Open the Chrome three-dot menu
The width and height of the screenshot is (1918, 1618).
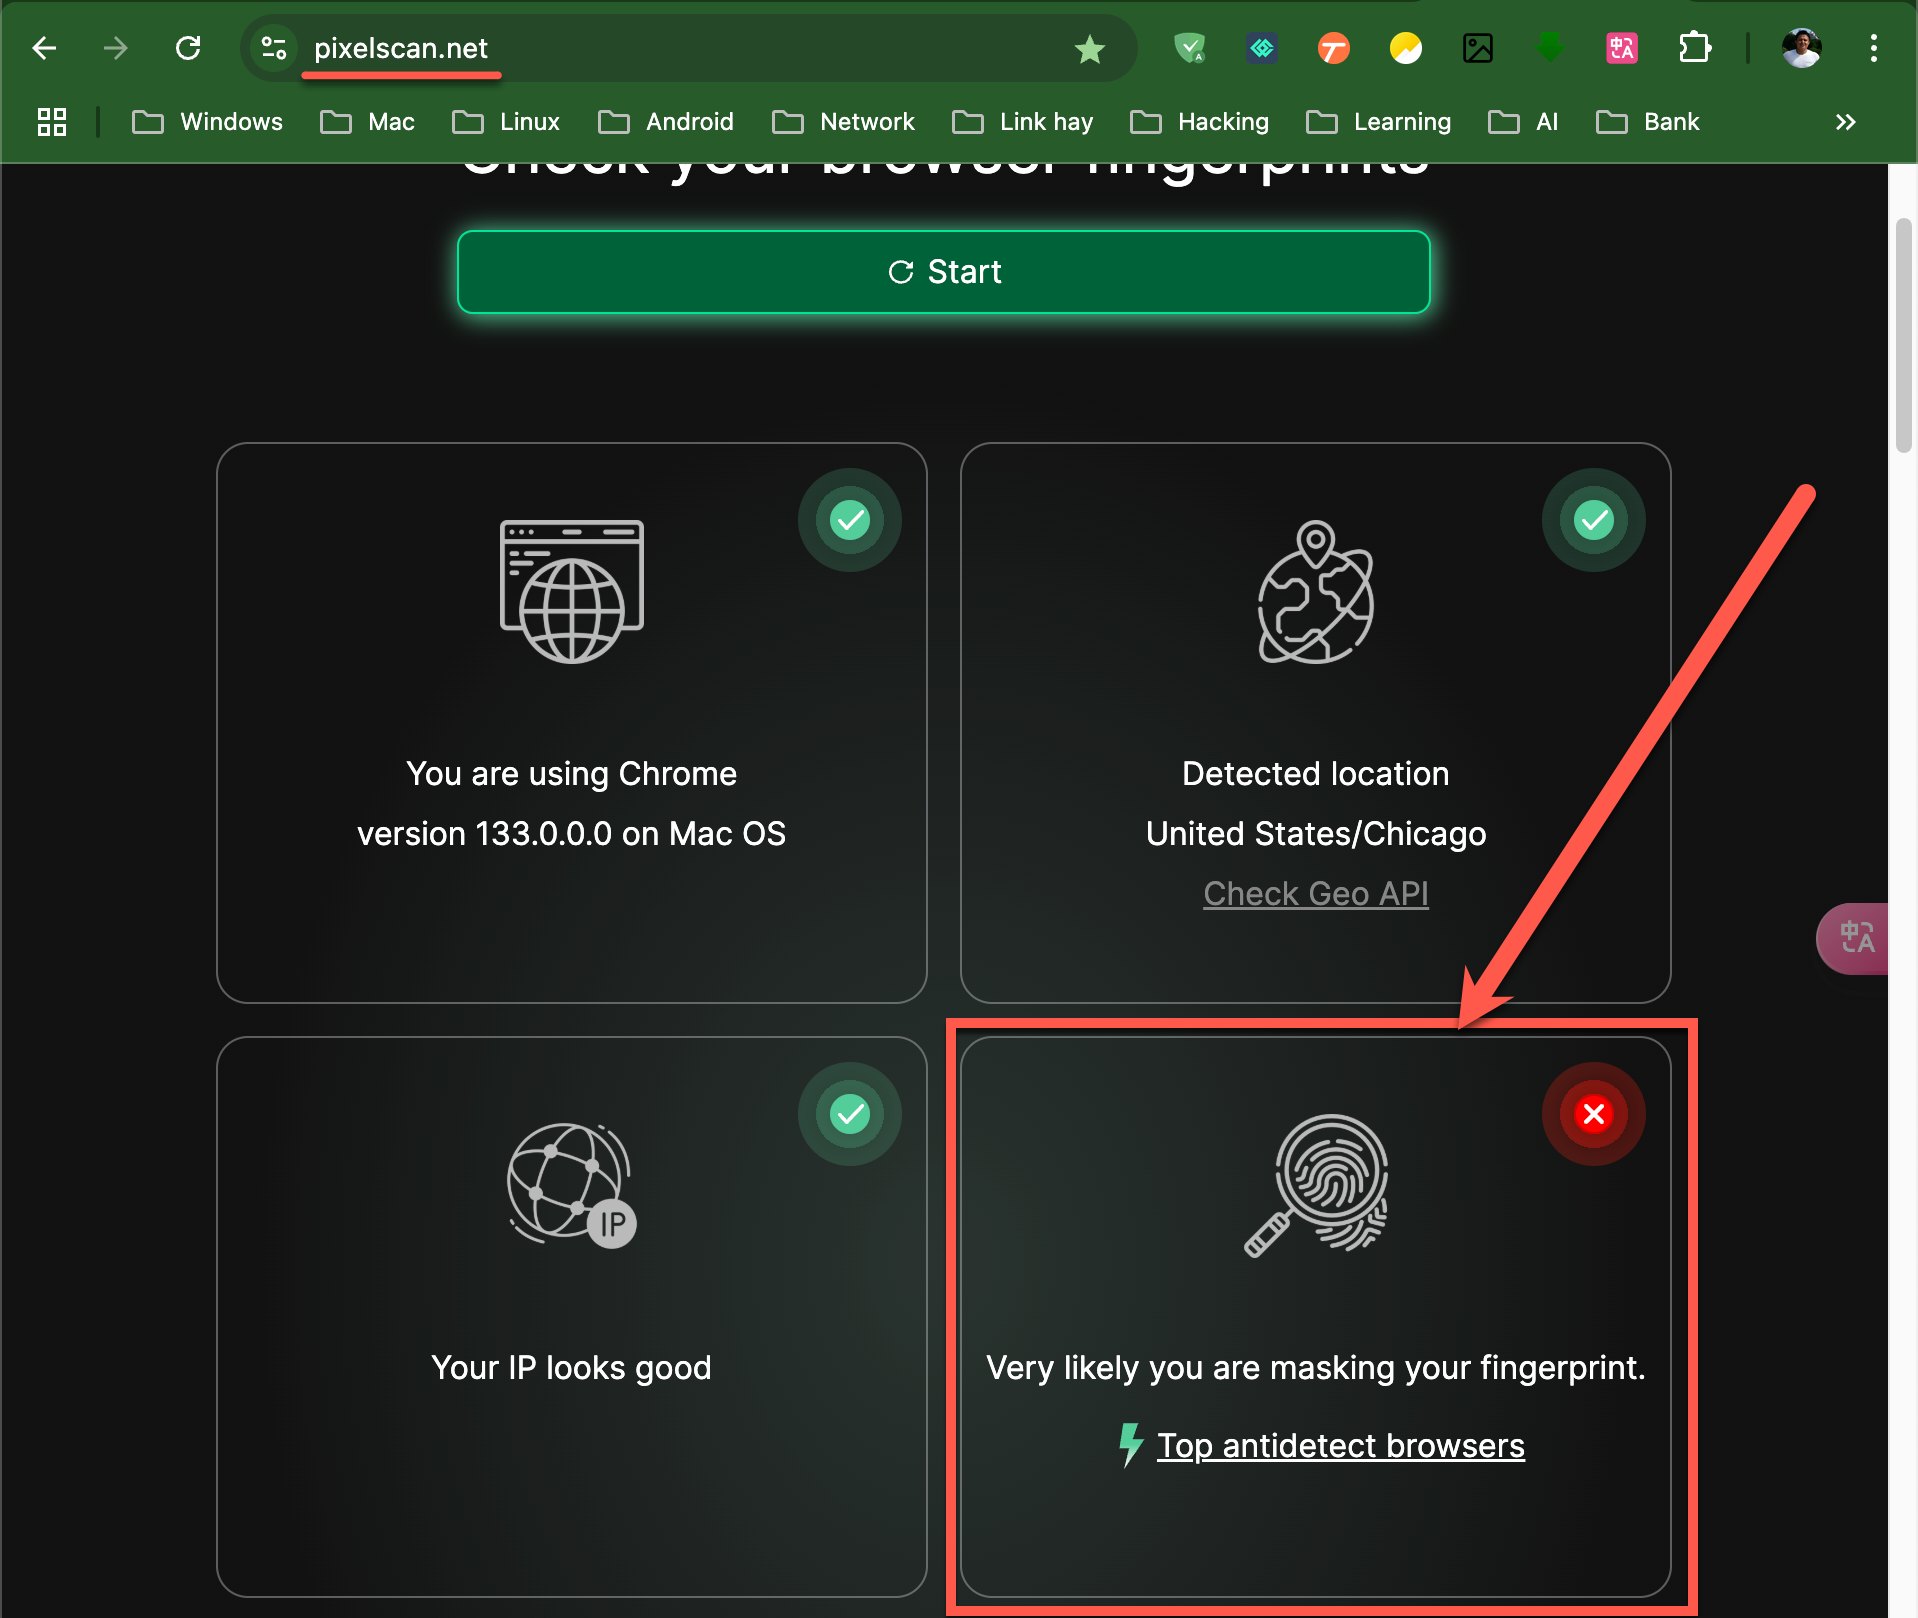coord(1873,48)
